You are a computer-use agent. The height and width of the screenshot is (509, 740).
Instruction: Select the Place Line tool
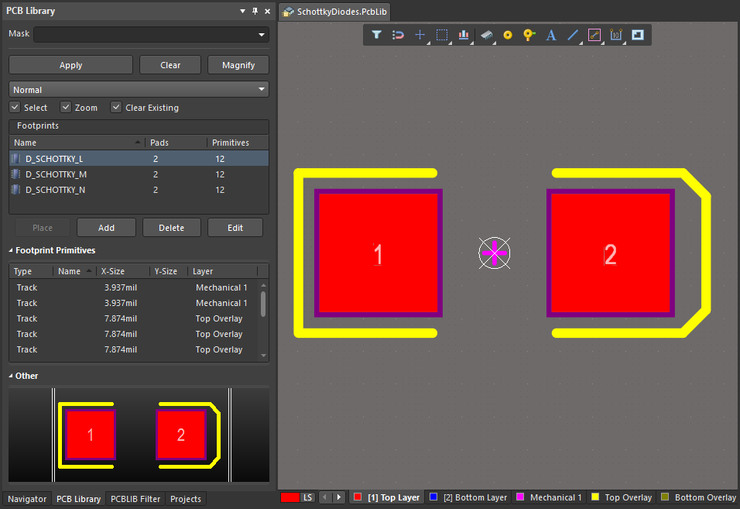point(572,35)
